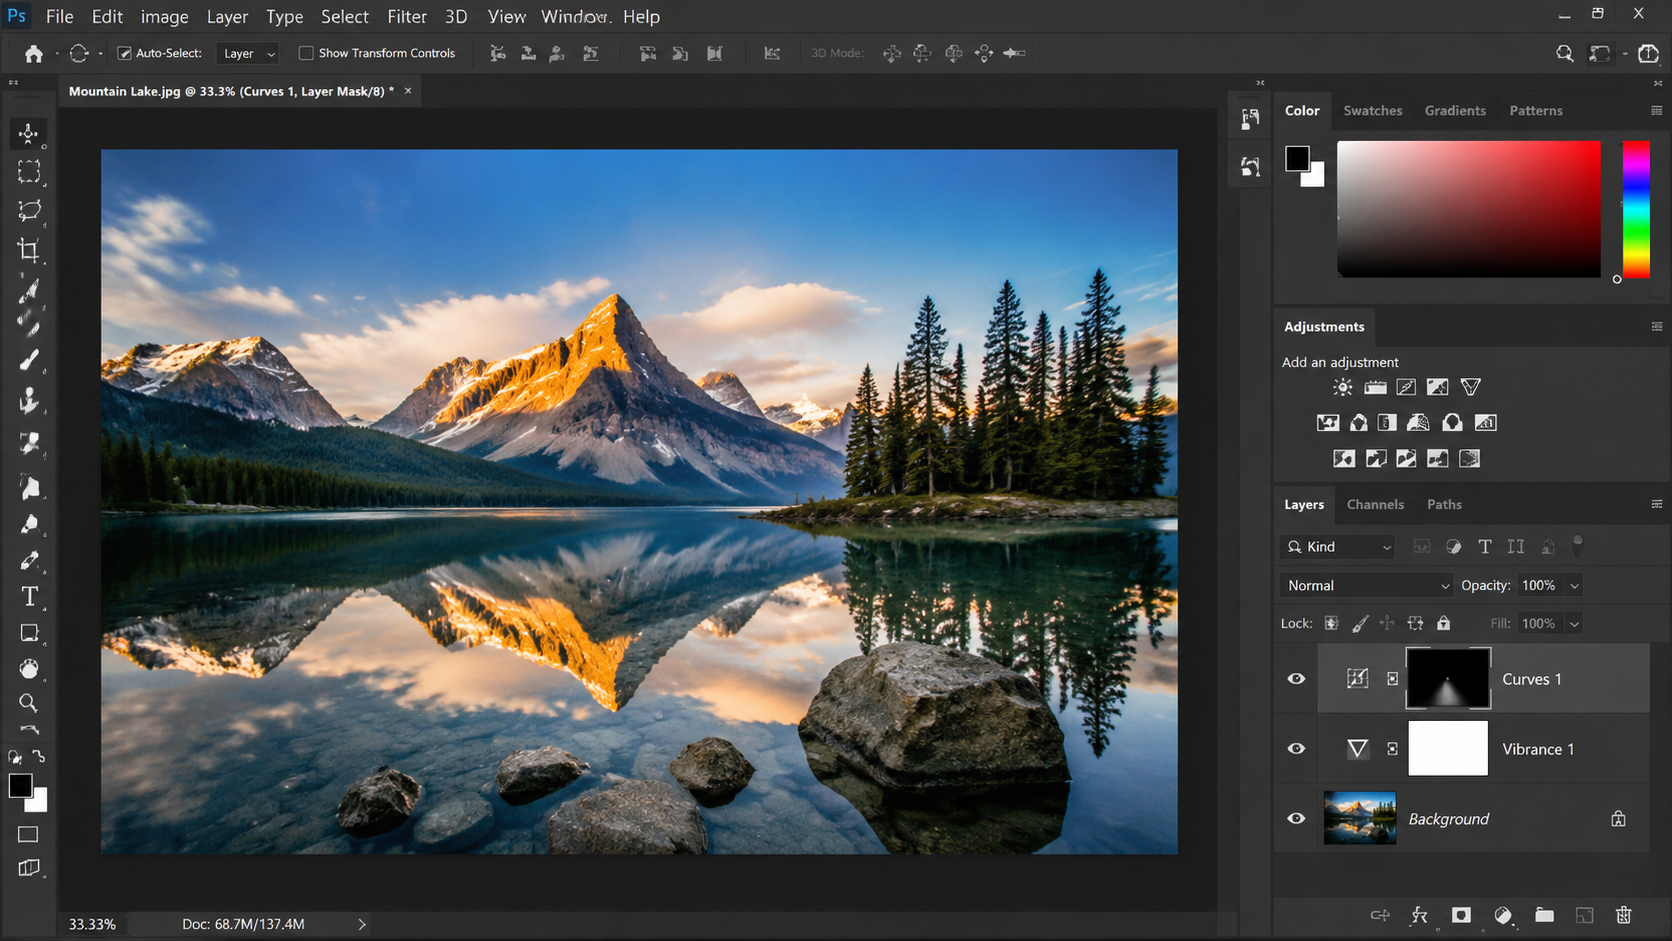Open the layer styles fx icon
The height and width of the screenshot is (941, 1672).
click(1419, 915)
